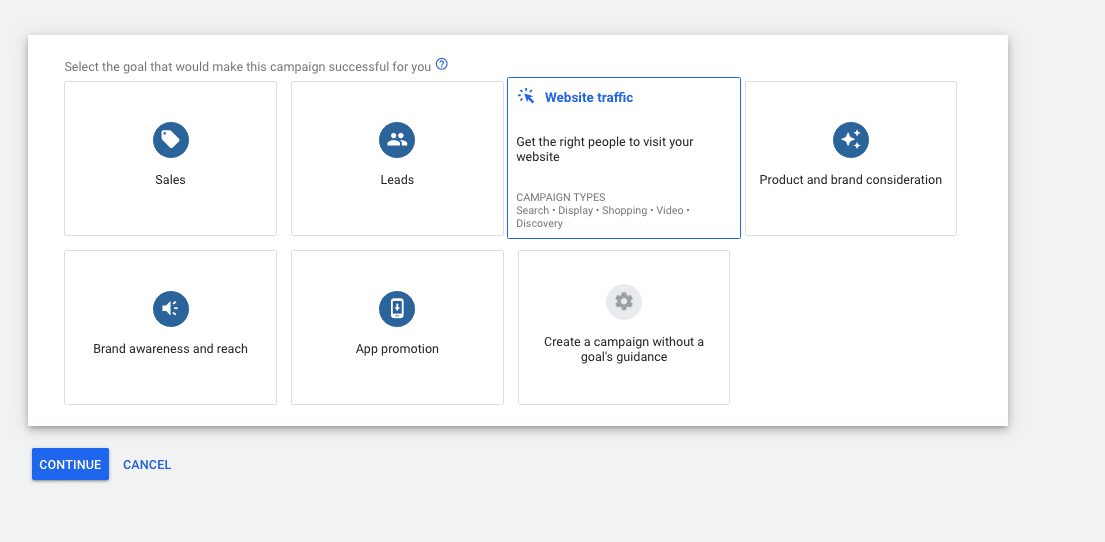Click the CANCEL button
The height and width of the screenshot is (542, 1105).
(147, 464)
